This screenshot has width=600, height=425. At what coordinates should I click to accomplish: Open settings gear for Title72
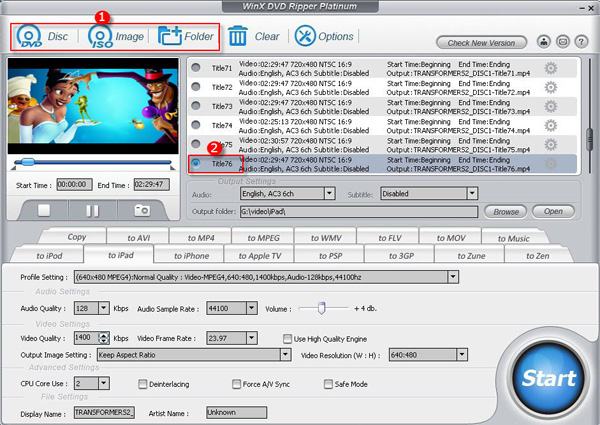point(551,88)
